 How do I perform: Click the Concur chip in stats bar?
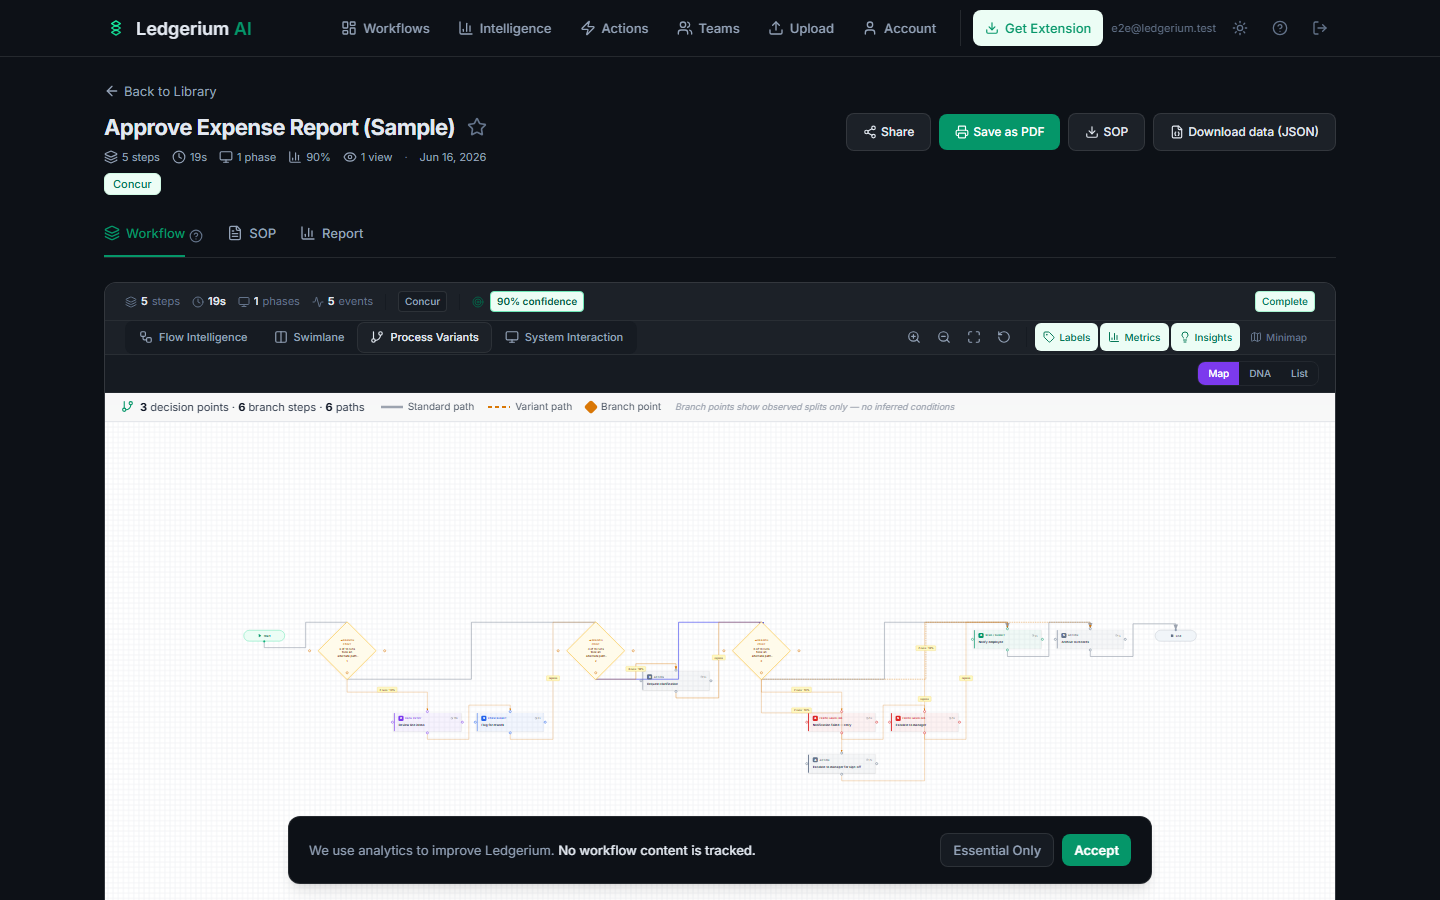(422, 301)
